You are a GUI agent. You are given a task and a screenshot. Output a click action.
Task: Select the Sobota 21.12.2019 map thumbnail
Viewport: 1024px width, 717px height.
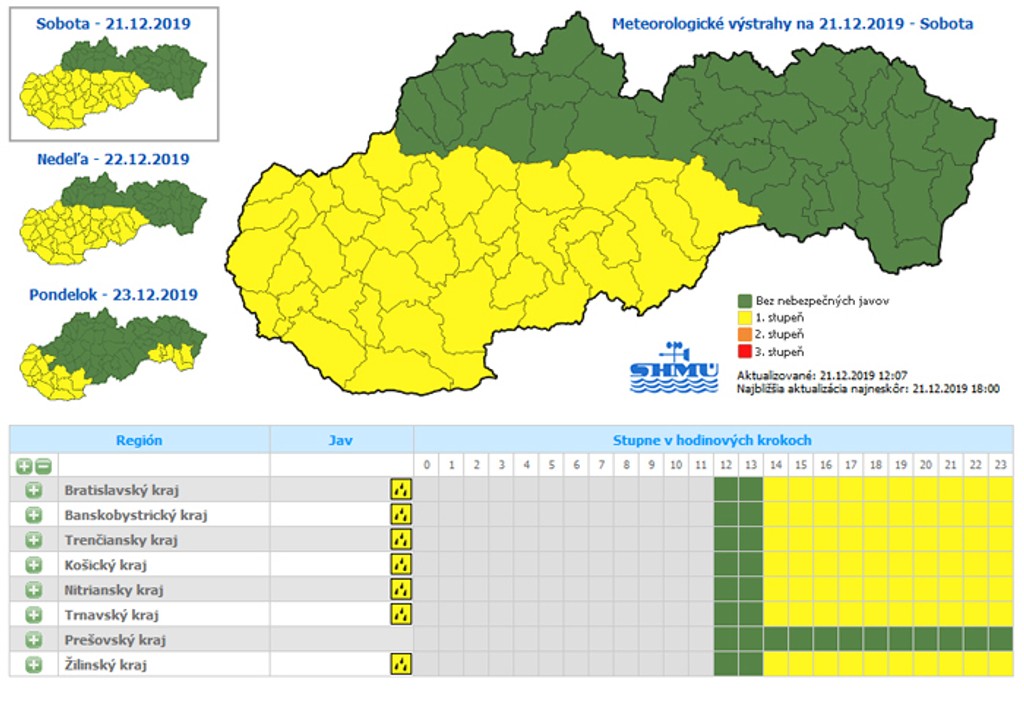[114, 74]
